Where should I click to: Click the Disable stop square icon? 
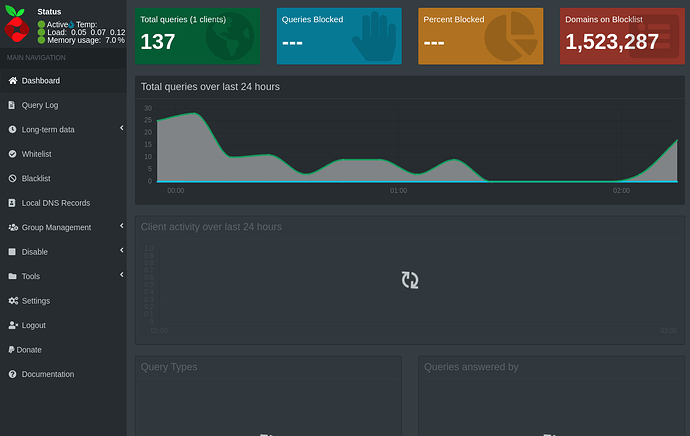12,252
